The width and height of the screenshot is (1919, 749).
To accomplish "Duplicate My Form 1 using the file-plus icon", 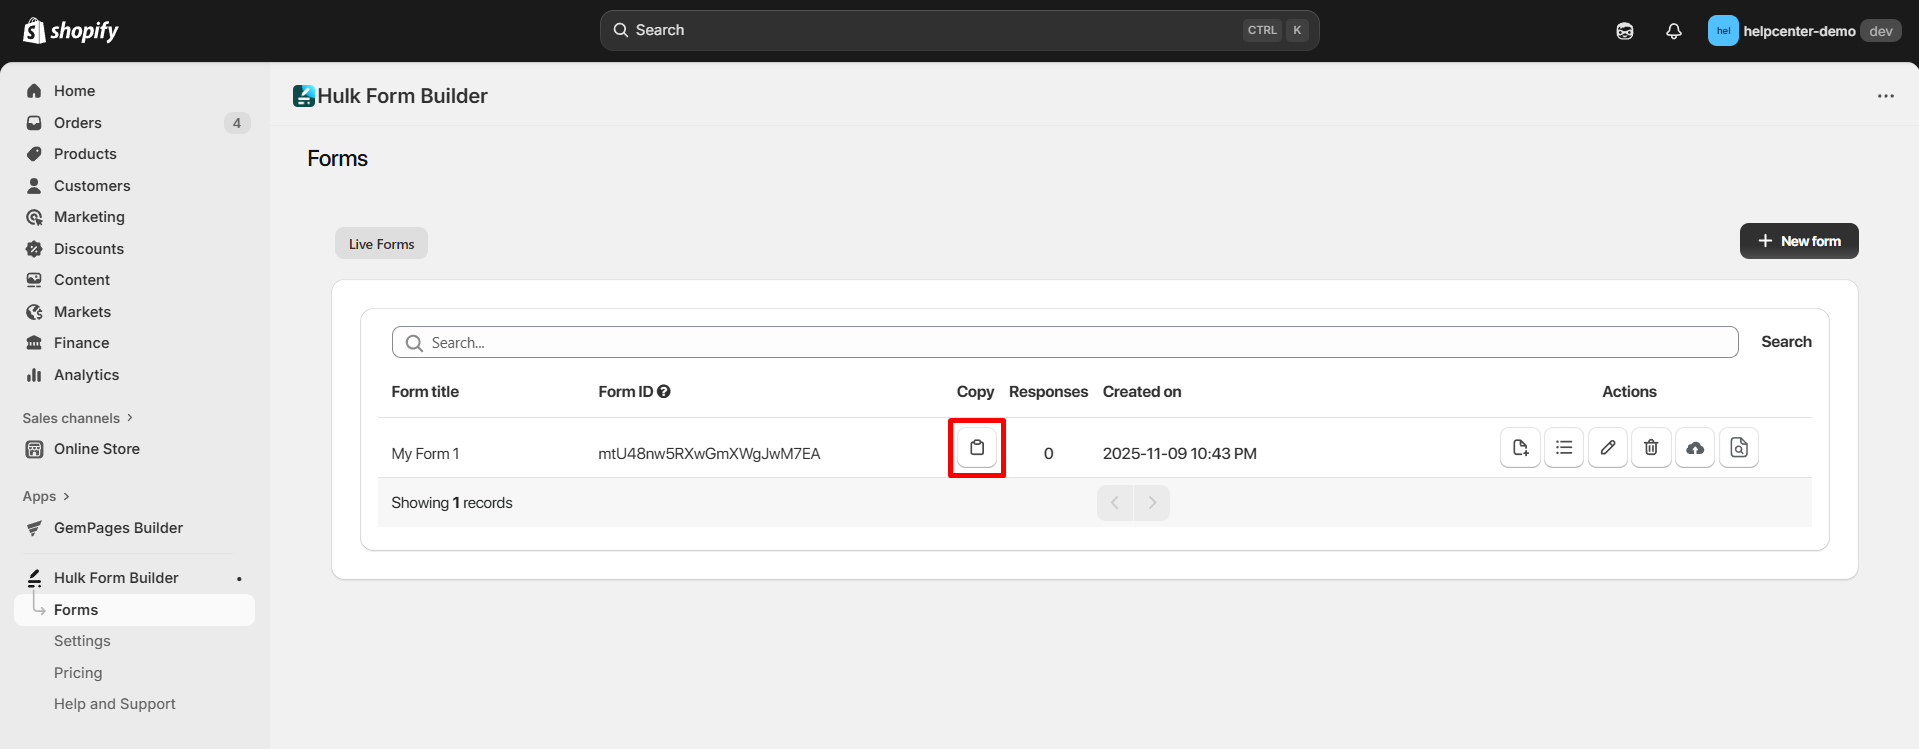I will pyautogui.click(x=1520, y=448).
